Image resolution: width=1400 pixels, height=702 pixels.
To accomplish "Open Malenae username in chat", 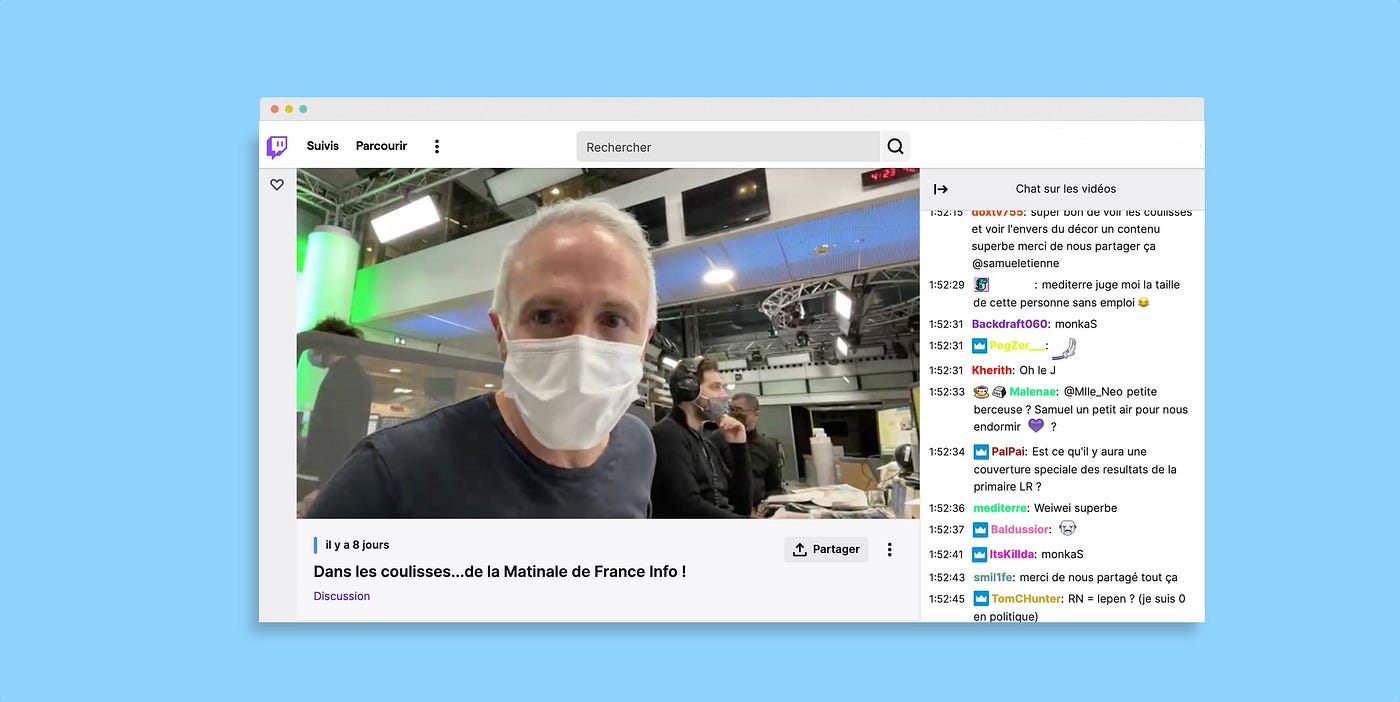I will point(1031,392).
